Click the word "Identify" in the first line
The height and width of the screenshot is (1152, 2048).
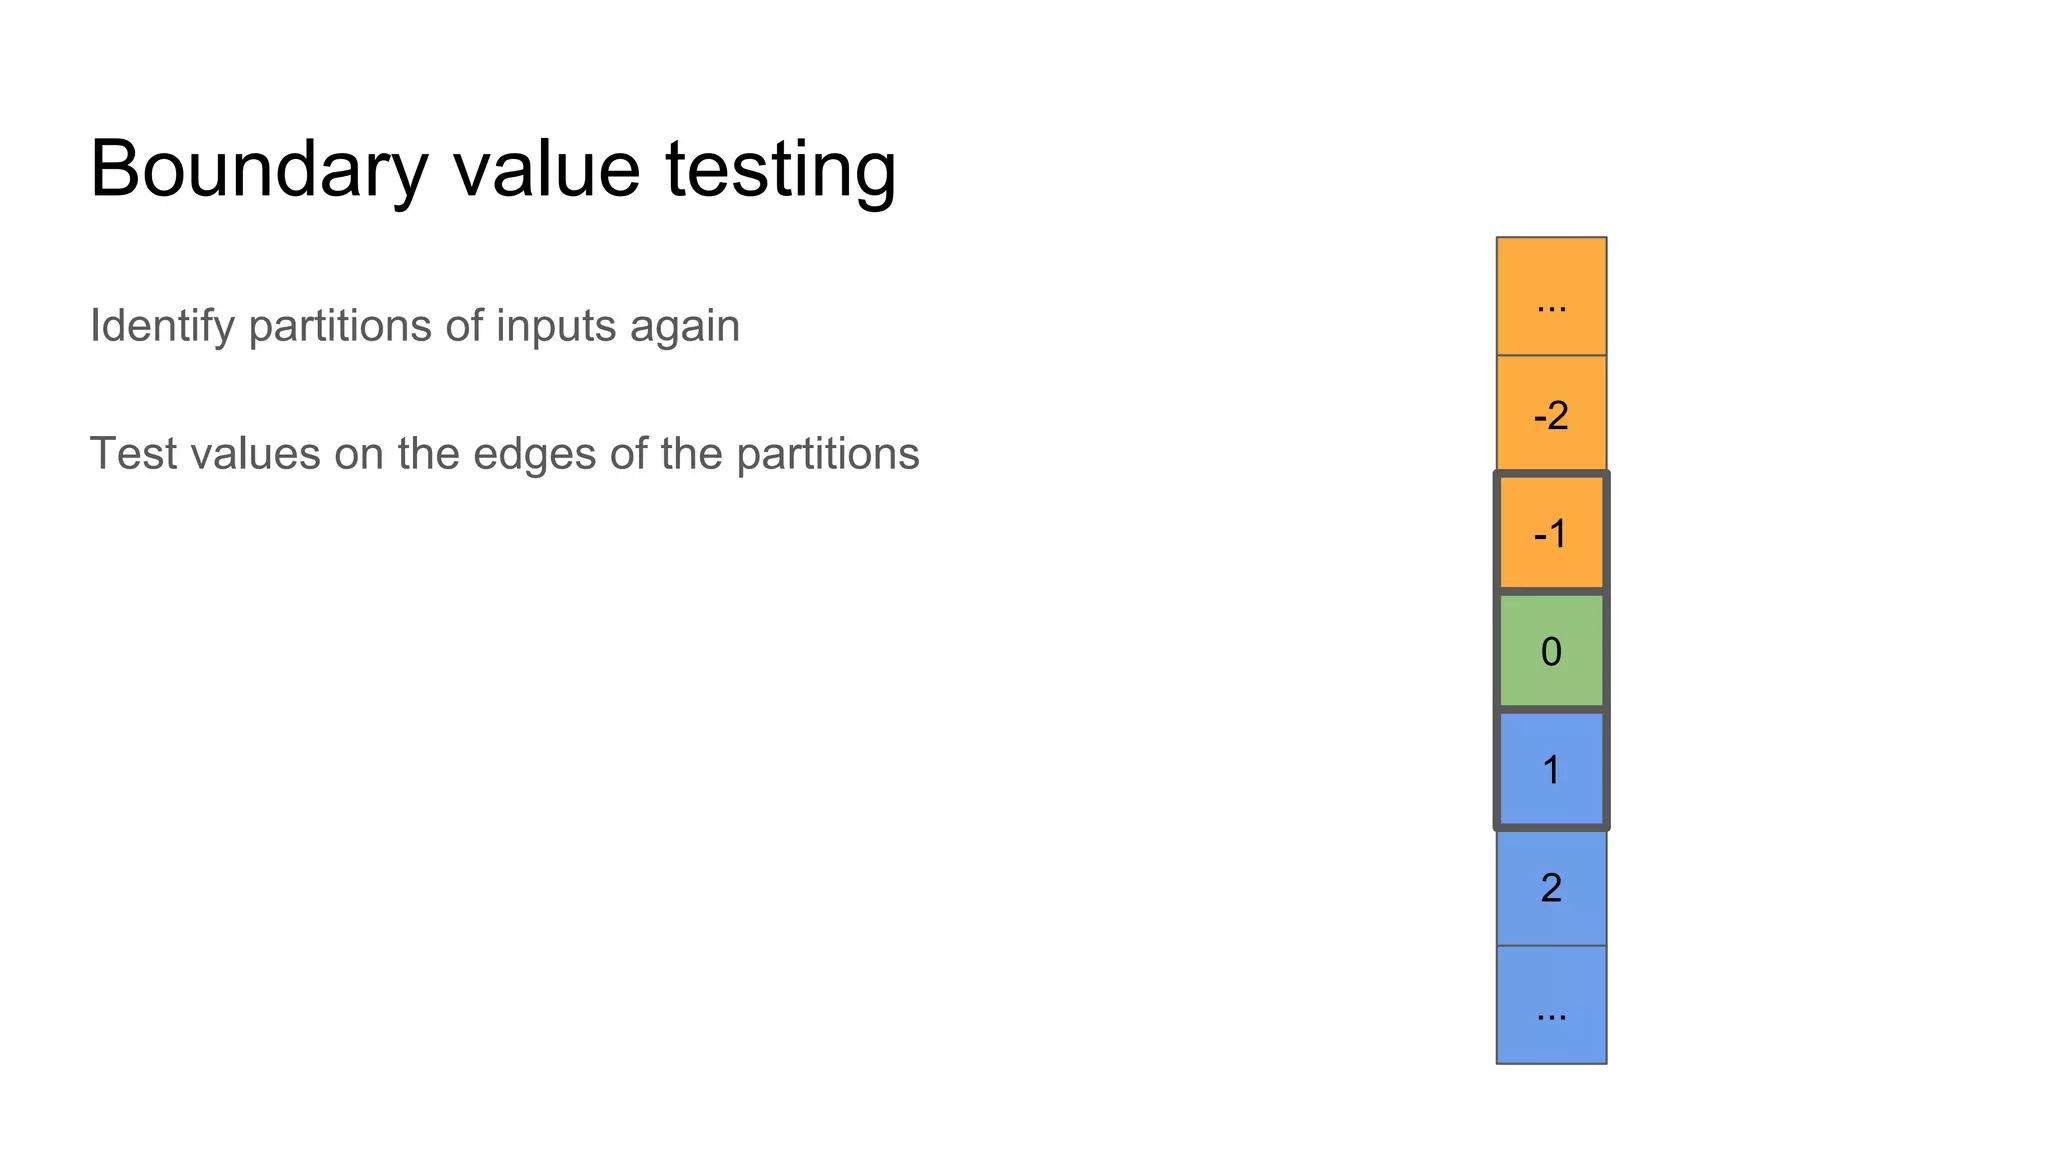pos(162,326)
